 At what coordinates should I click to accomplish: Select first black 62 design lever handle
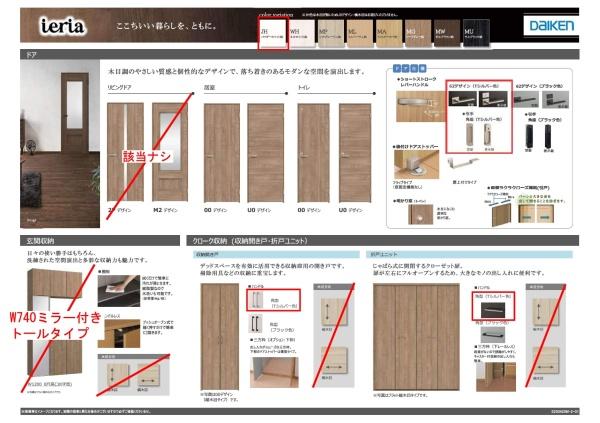pos(526,100)
